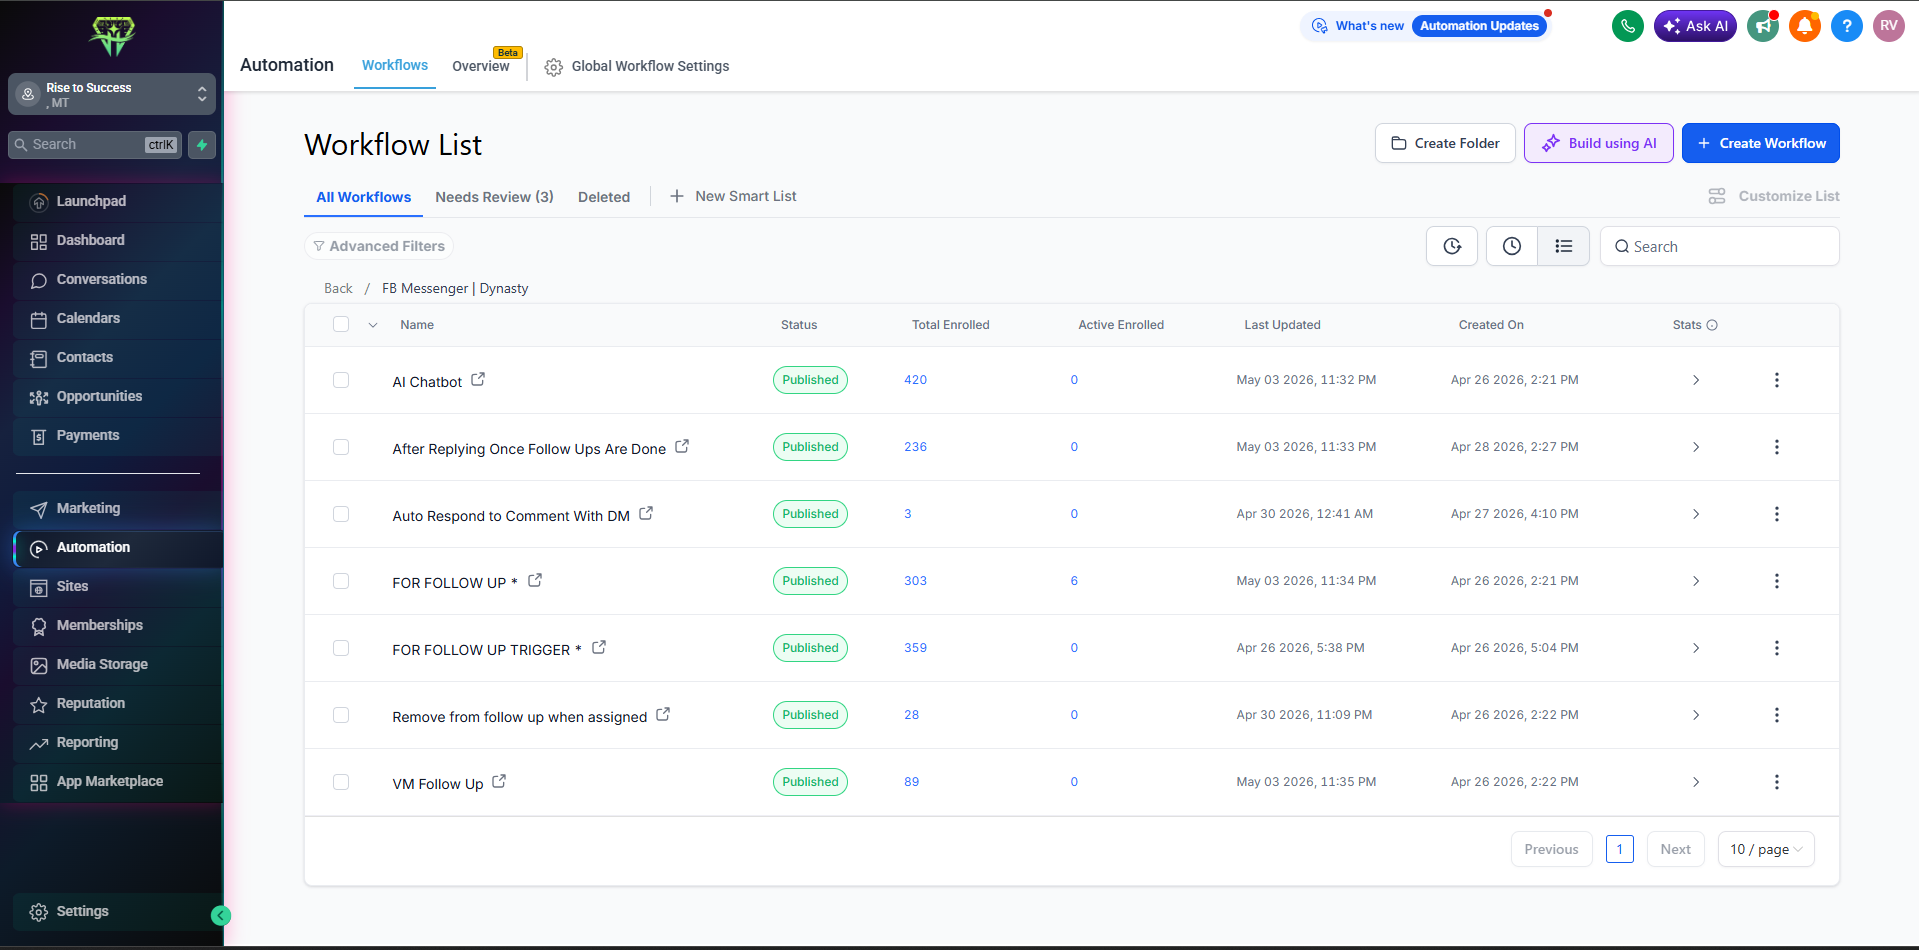Click the lightning bolt quick actions icon

point(202,145)
